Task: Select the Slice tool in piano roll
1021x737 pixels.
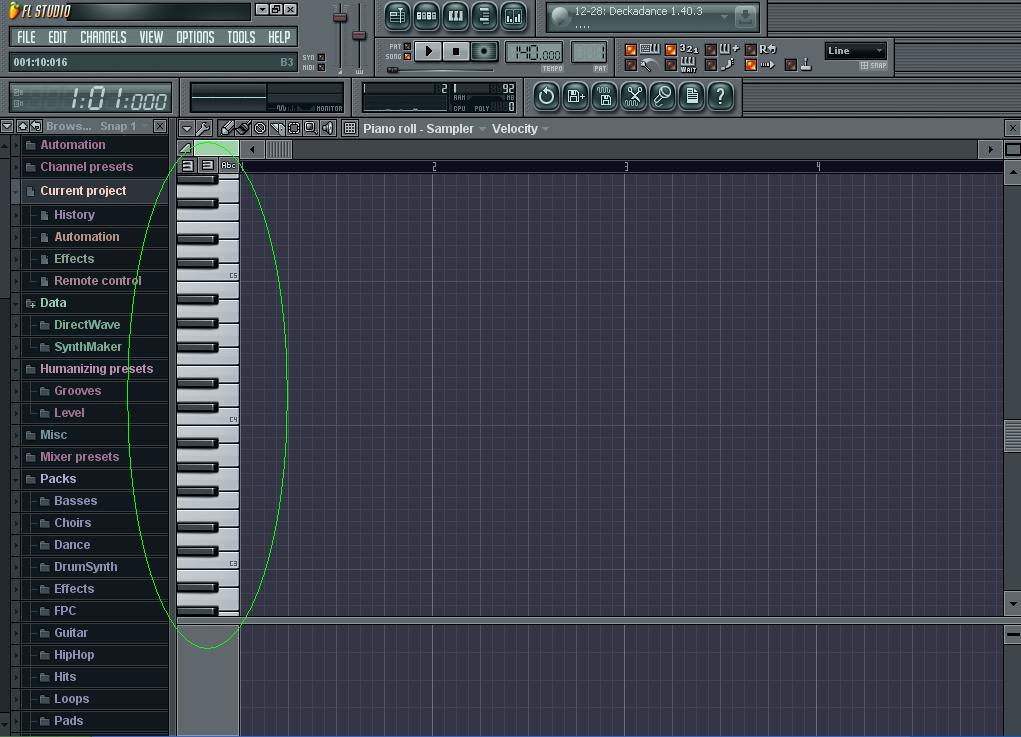Action: [277, 128]
